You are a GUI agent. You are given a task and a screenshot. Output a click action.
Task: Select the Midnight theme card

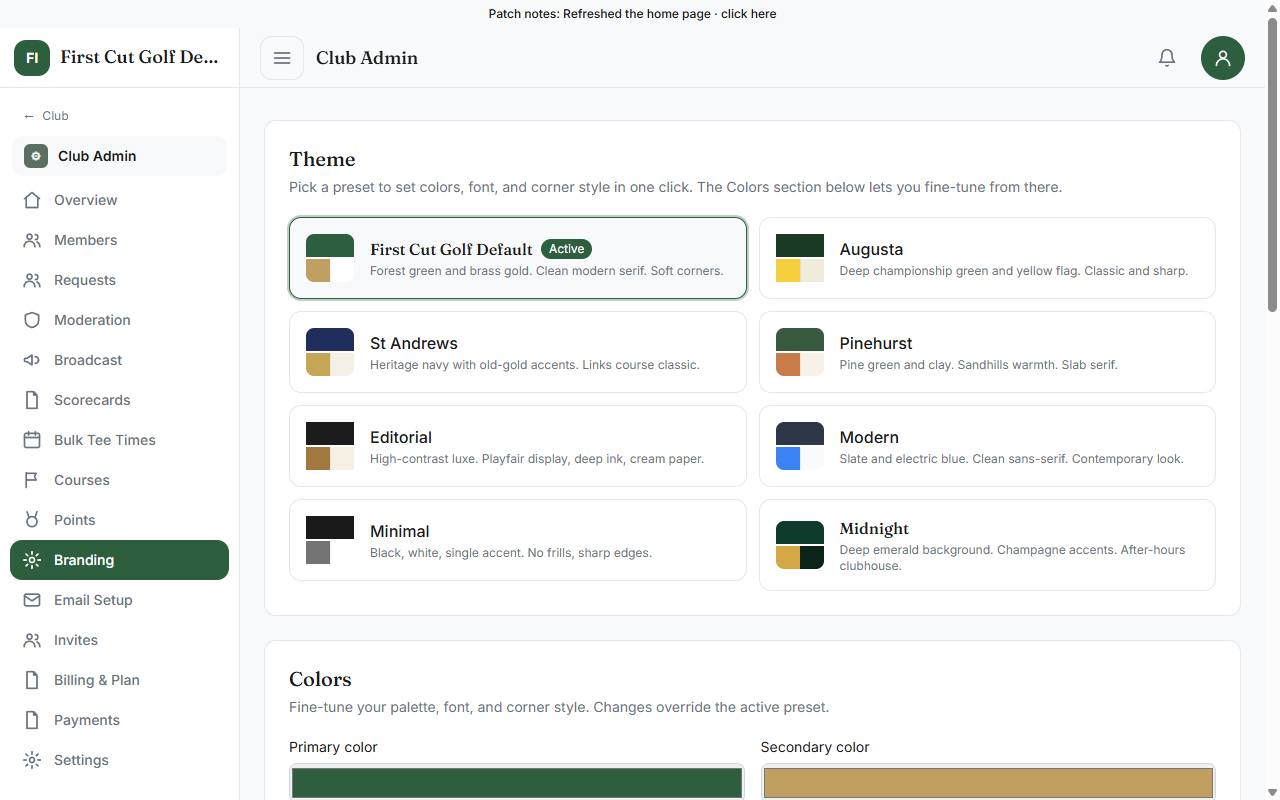987,545
